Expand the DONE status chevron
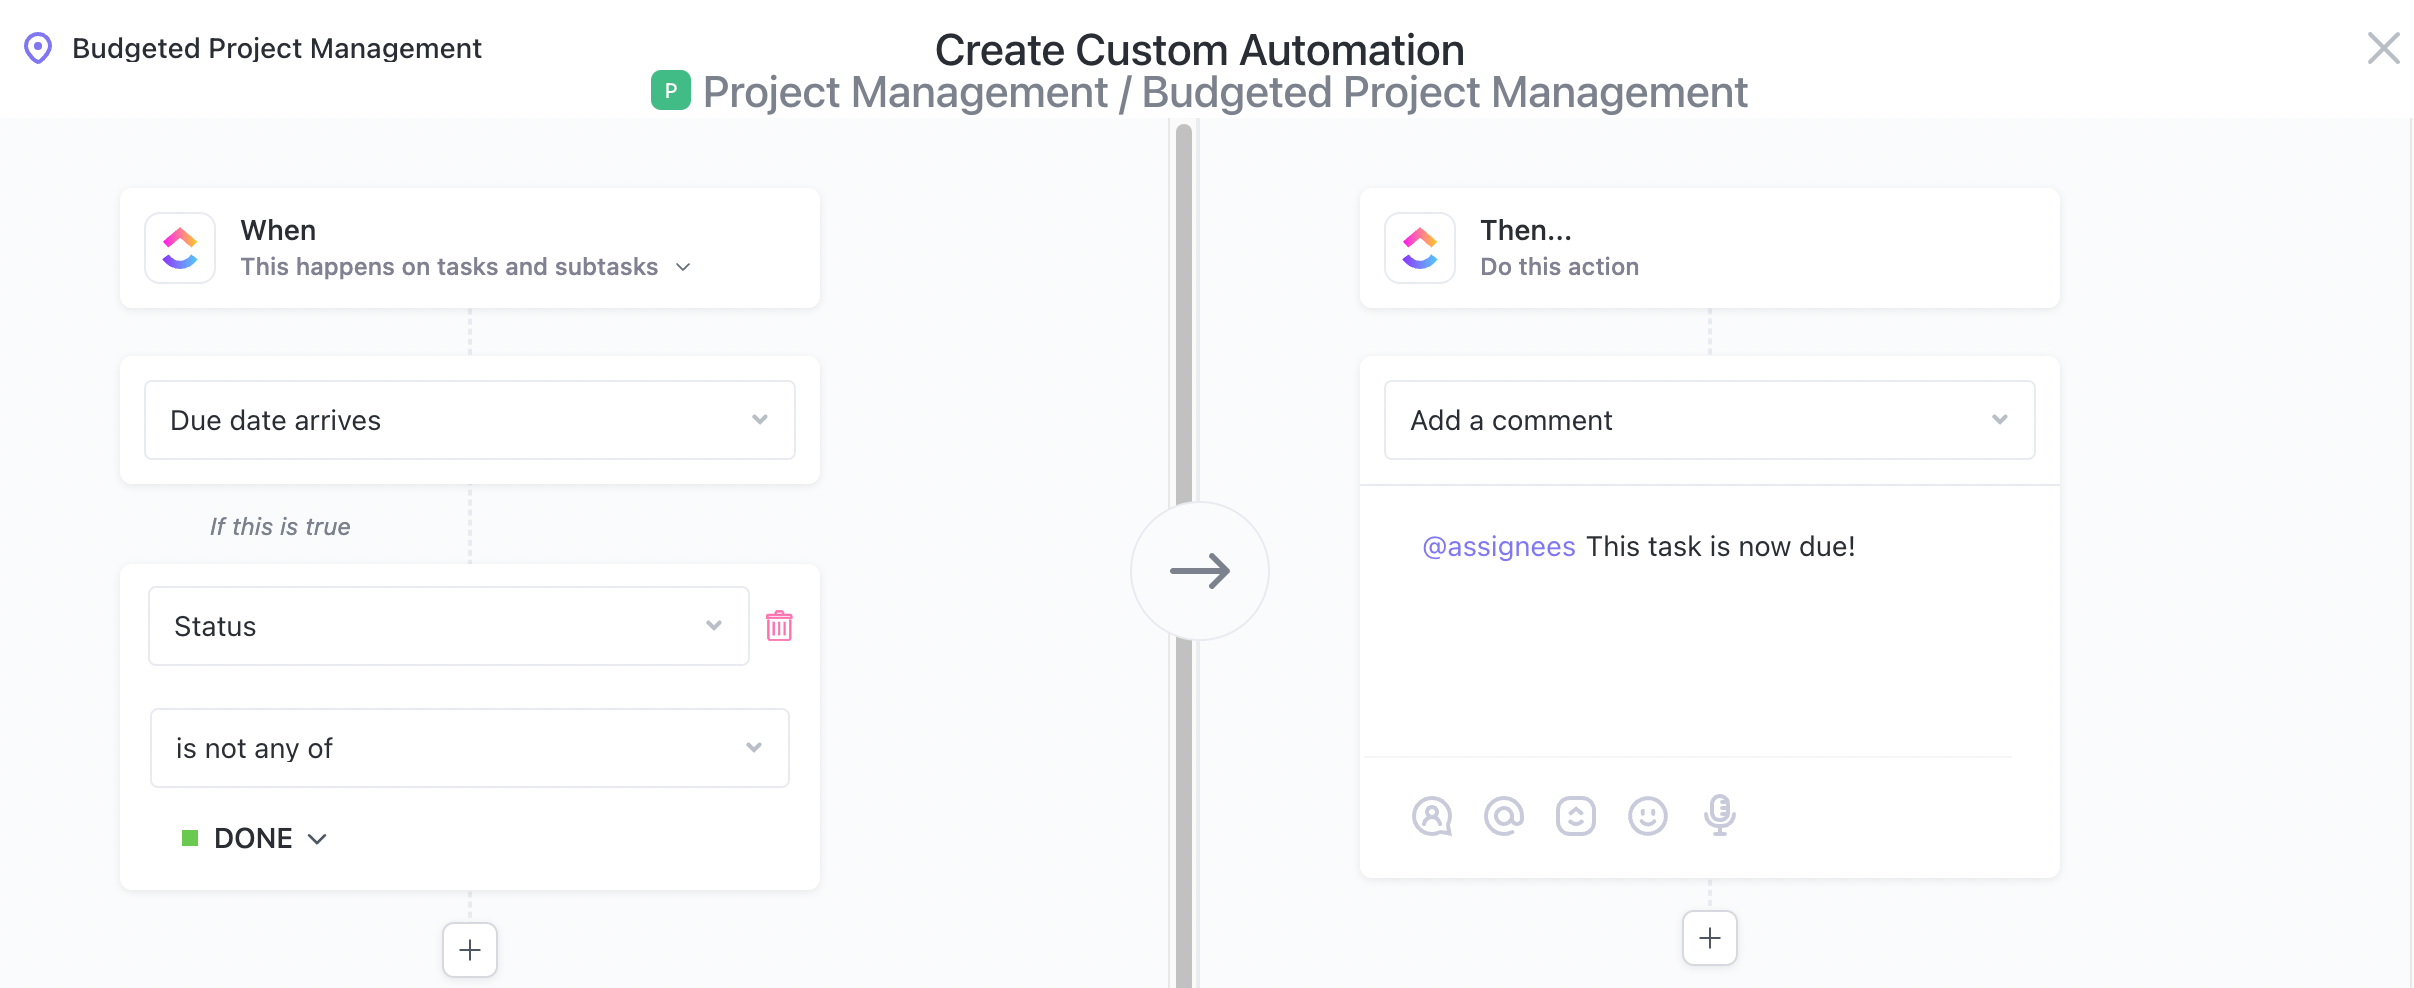 click(x=317, y=838)
